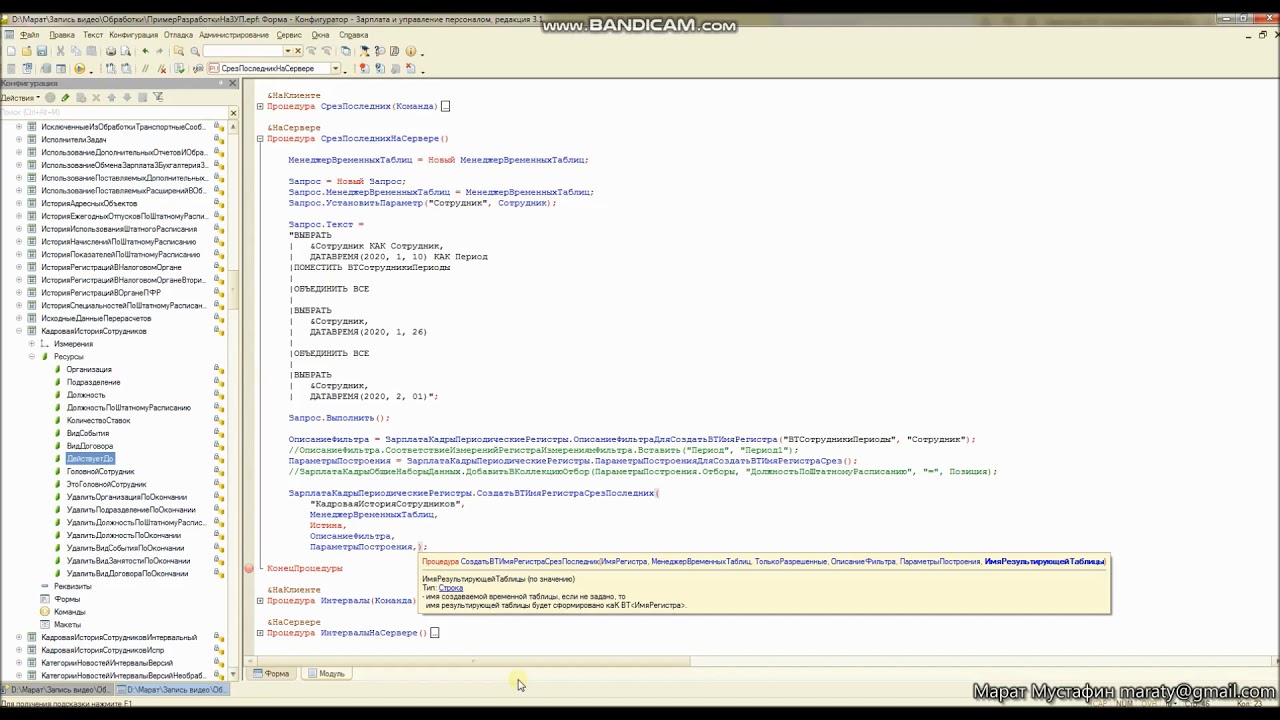Expand the КадроваяИсторияСотрудниковИнтервальный node

click(19, 637)
